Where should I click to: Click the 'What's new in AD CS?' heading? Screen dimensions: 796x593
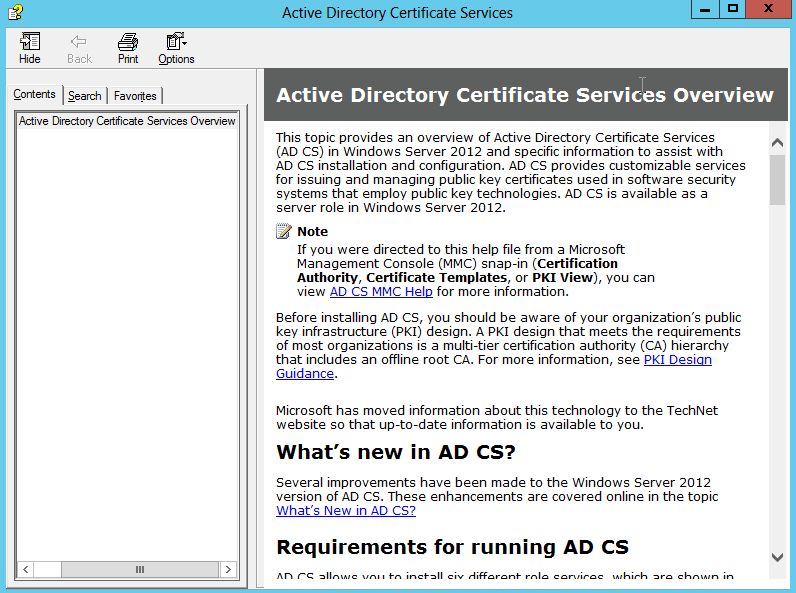pos(396,452)
